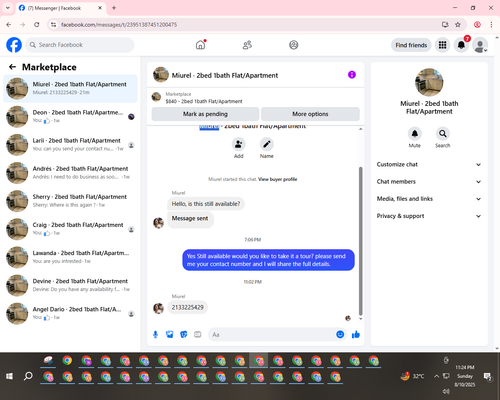Click Mark as pending button

205,114
